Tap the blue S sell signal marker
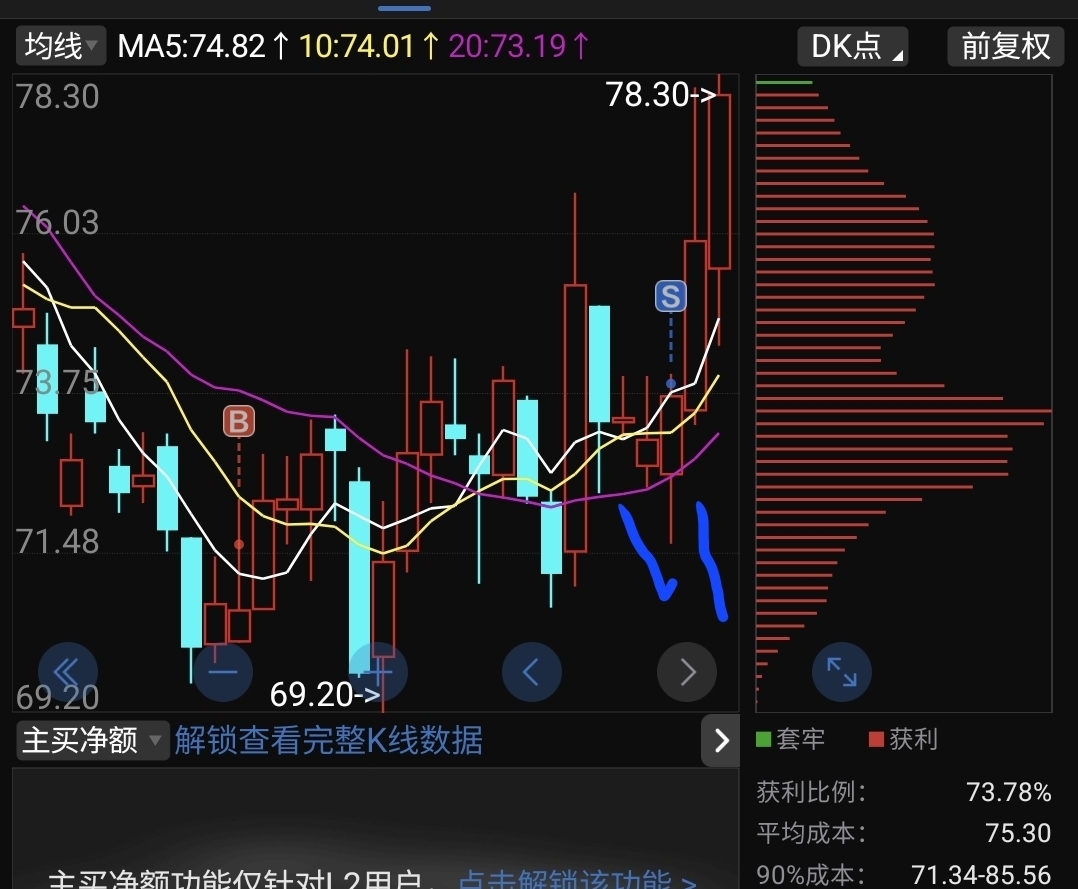The height and width of the screenshot is (889, 1078). tap(670, 296)
